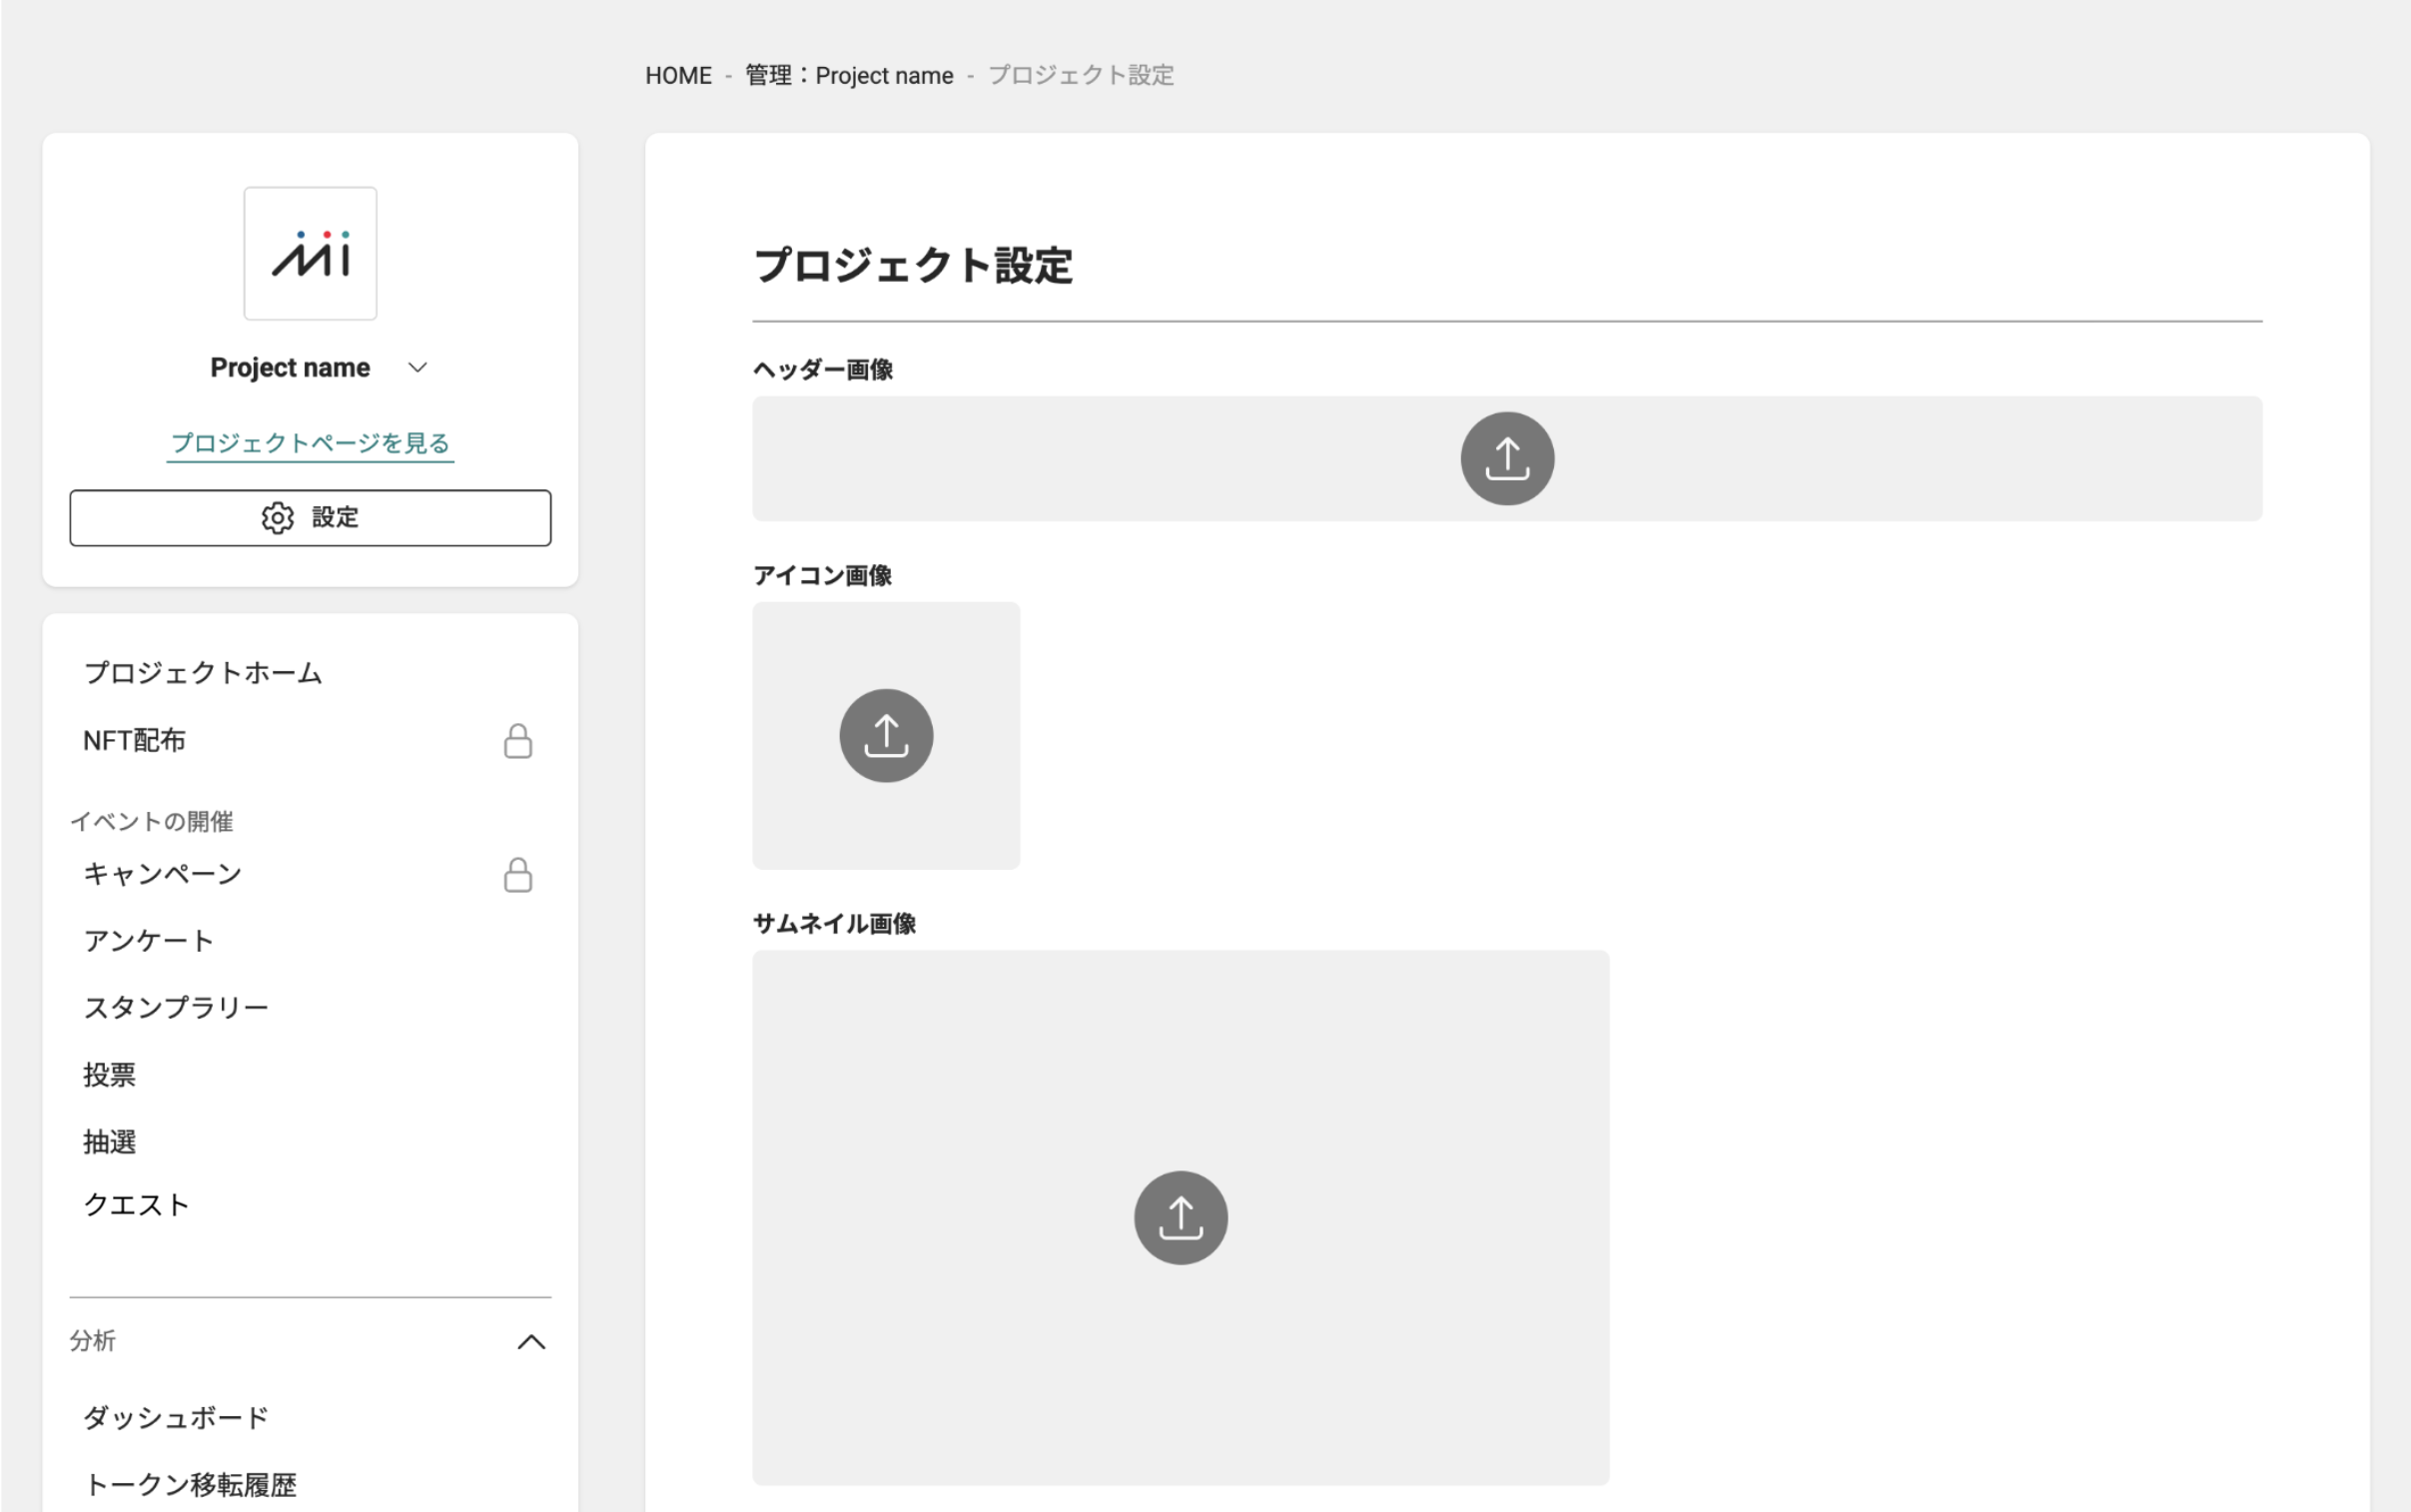Click the thumbnail image upload icon
Viewport: 2411px width, 1512px height.
pos(1180,1217)
